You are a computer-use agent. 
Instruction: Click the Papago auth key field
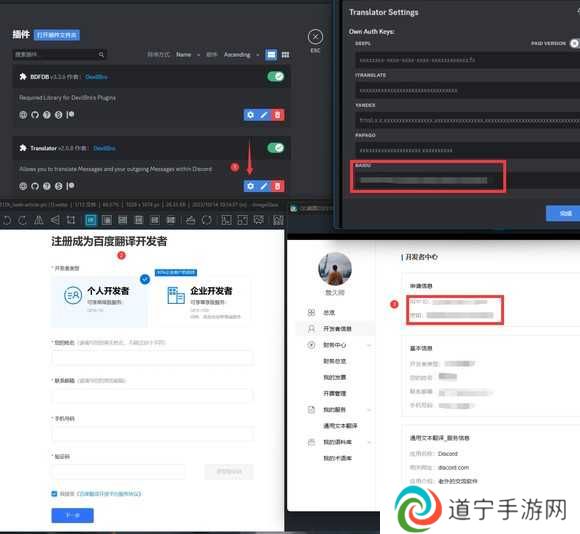(x=468, y=151)
